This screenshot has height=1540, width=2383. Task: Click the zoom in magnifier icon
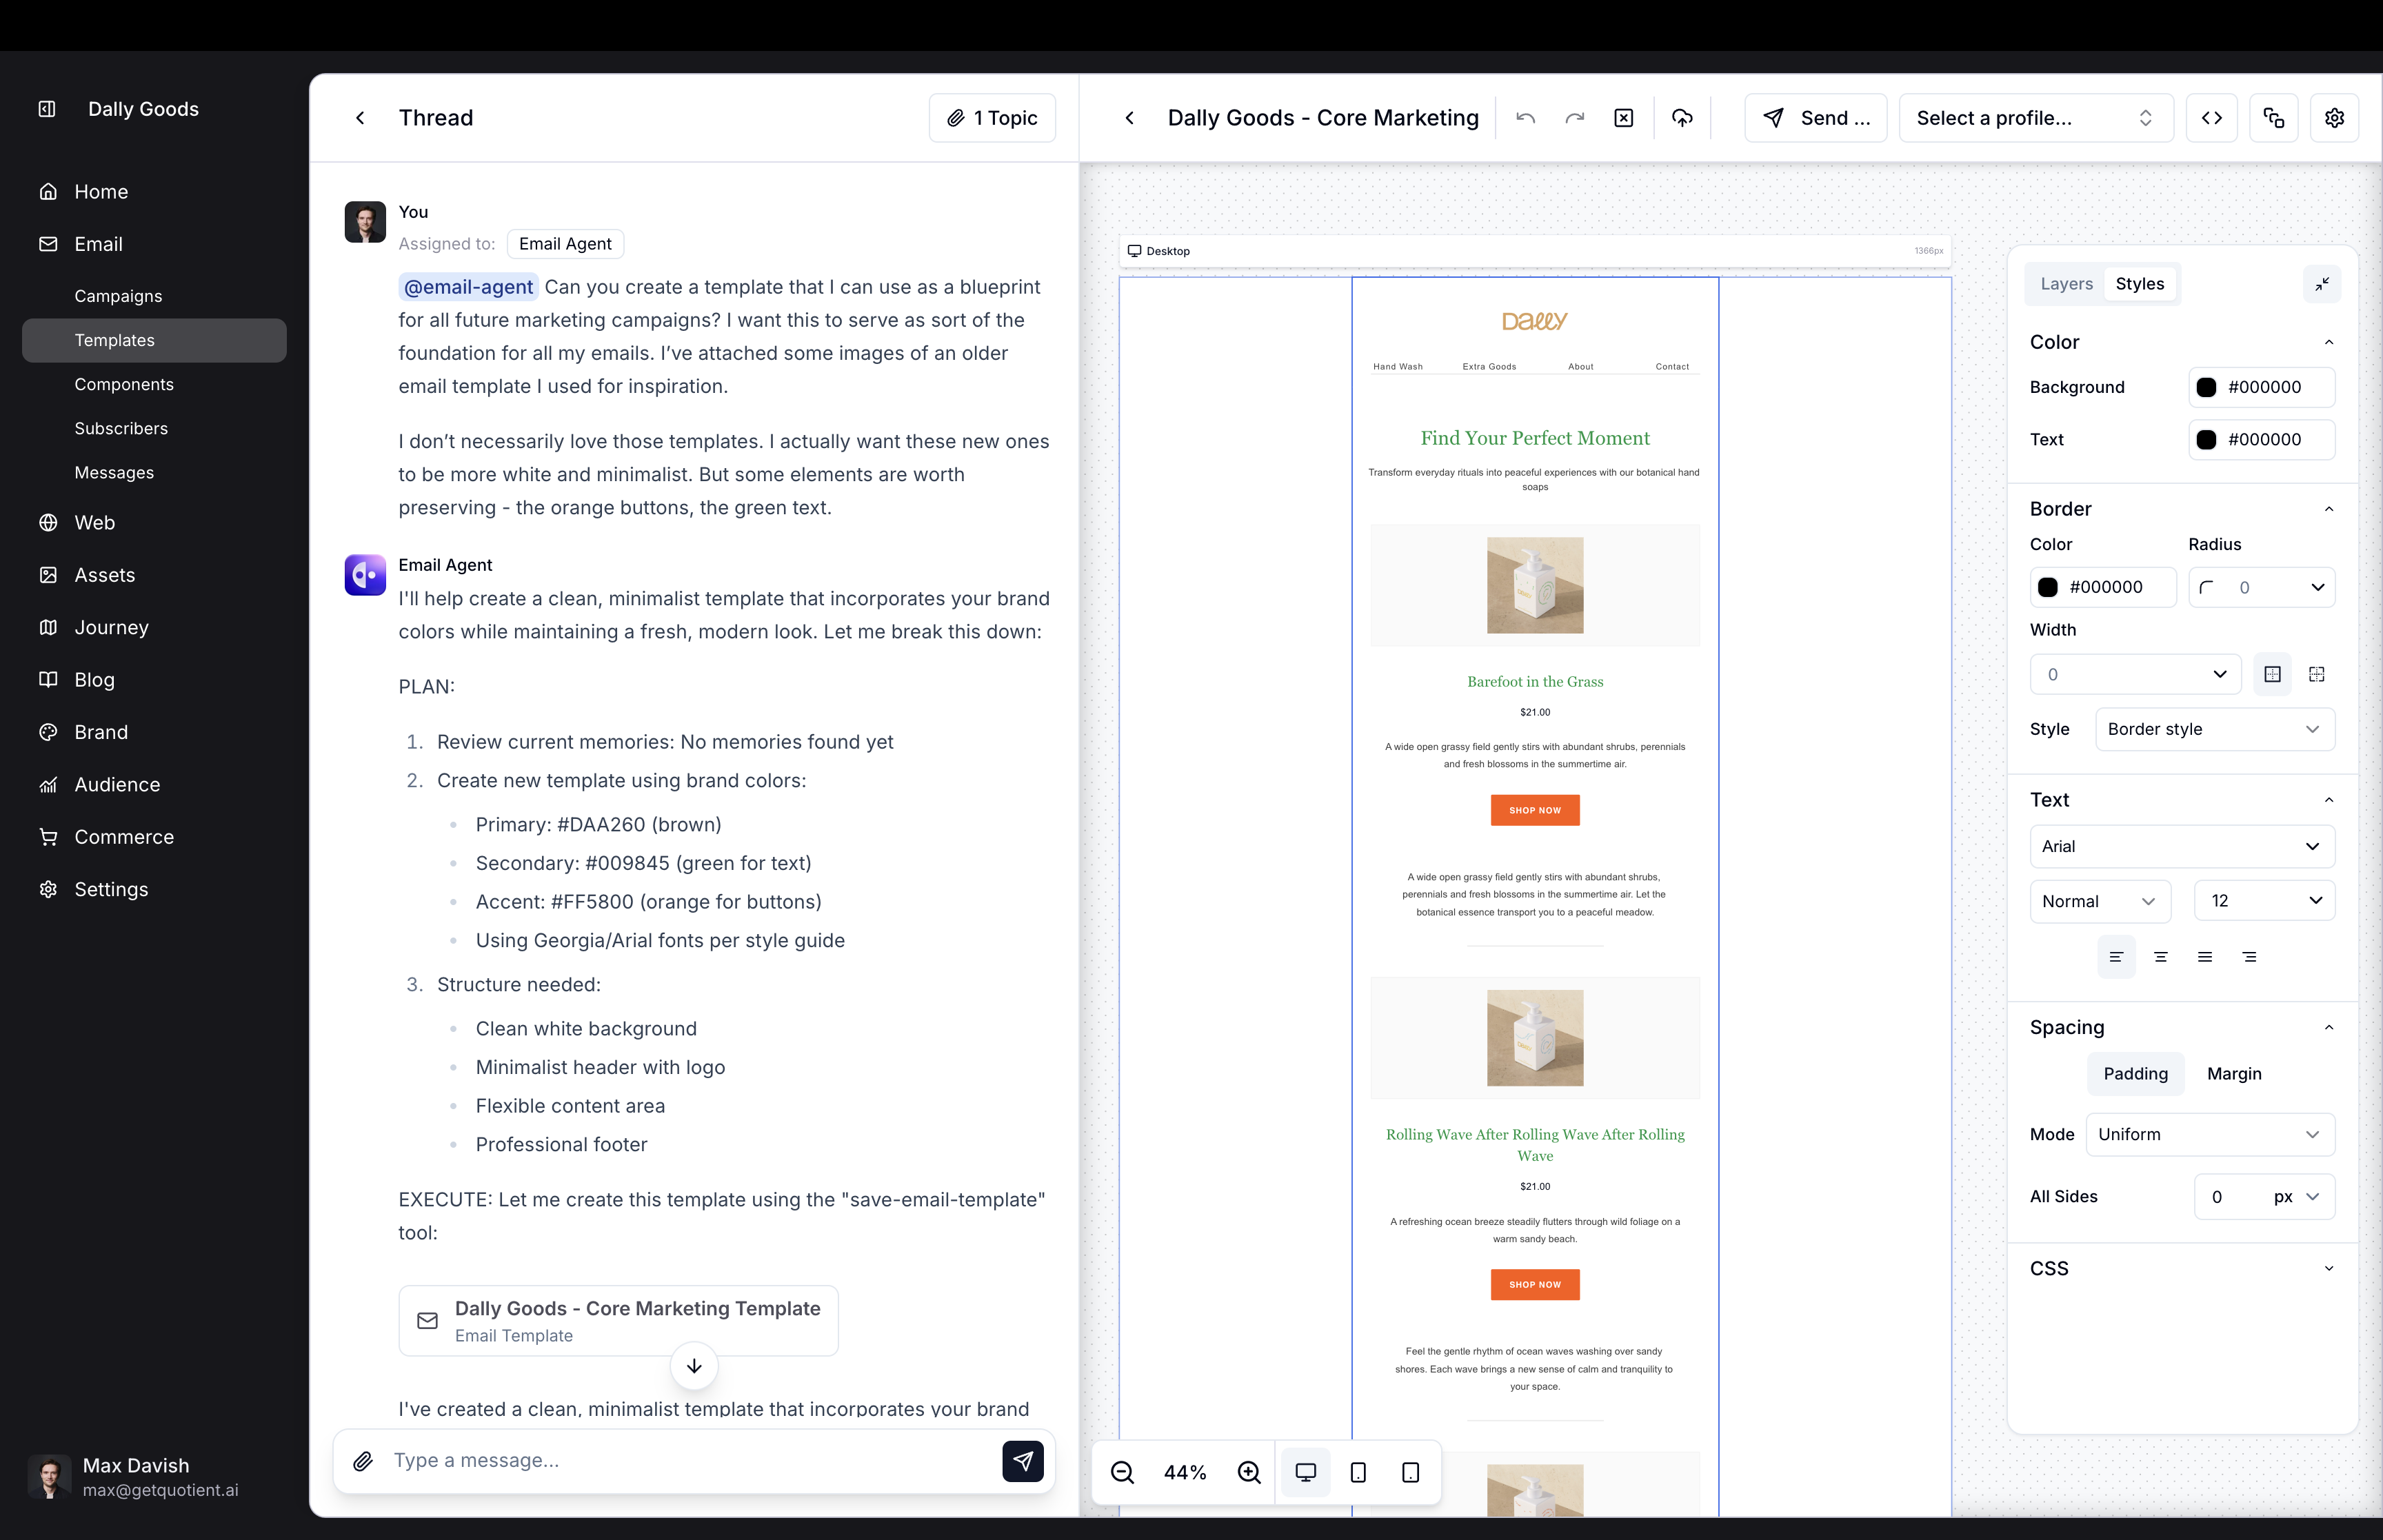point(1249,1472)
